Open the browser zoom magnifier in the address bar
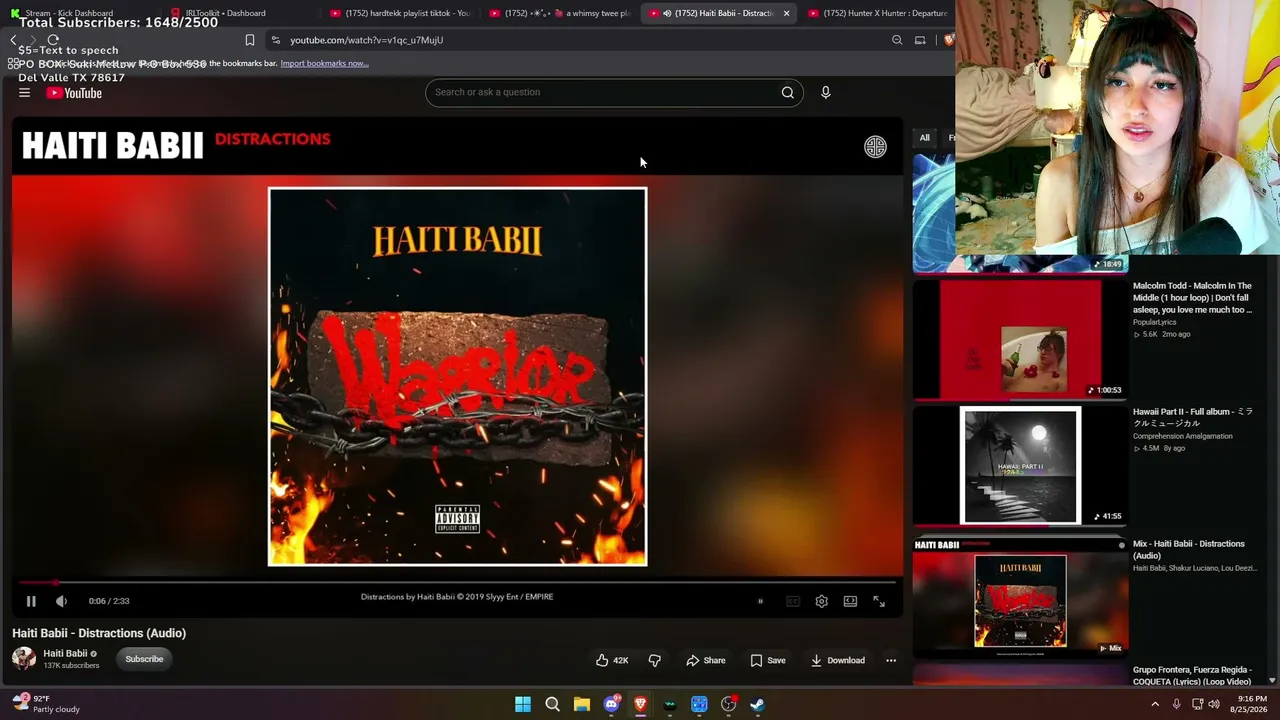This screenshot has width=1280, height=720. coord(897,40)
